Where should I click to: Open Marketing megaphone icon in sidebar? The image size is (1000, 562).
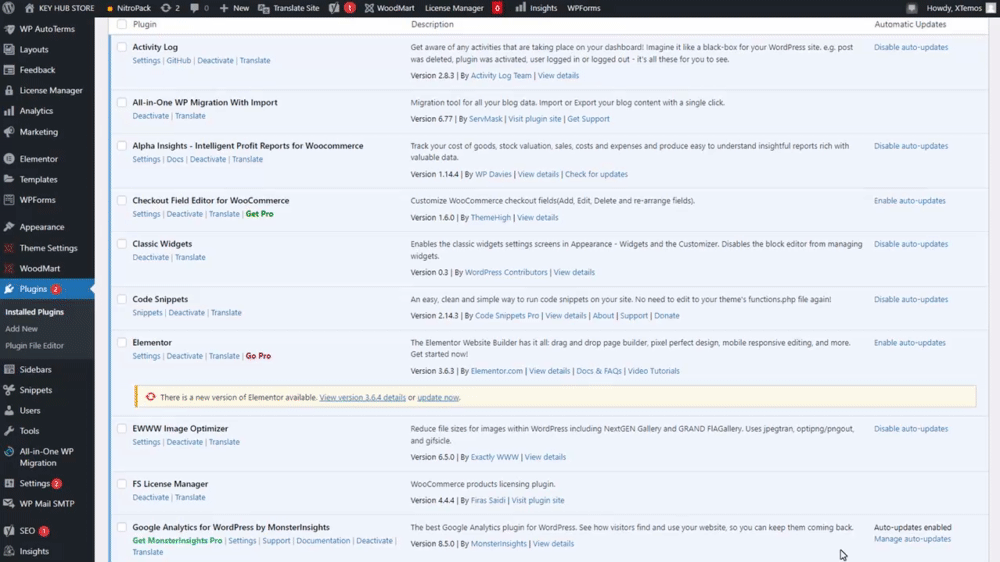click(9, 132)
